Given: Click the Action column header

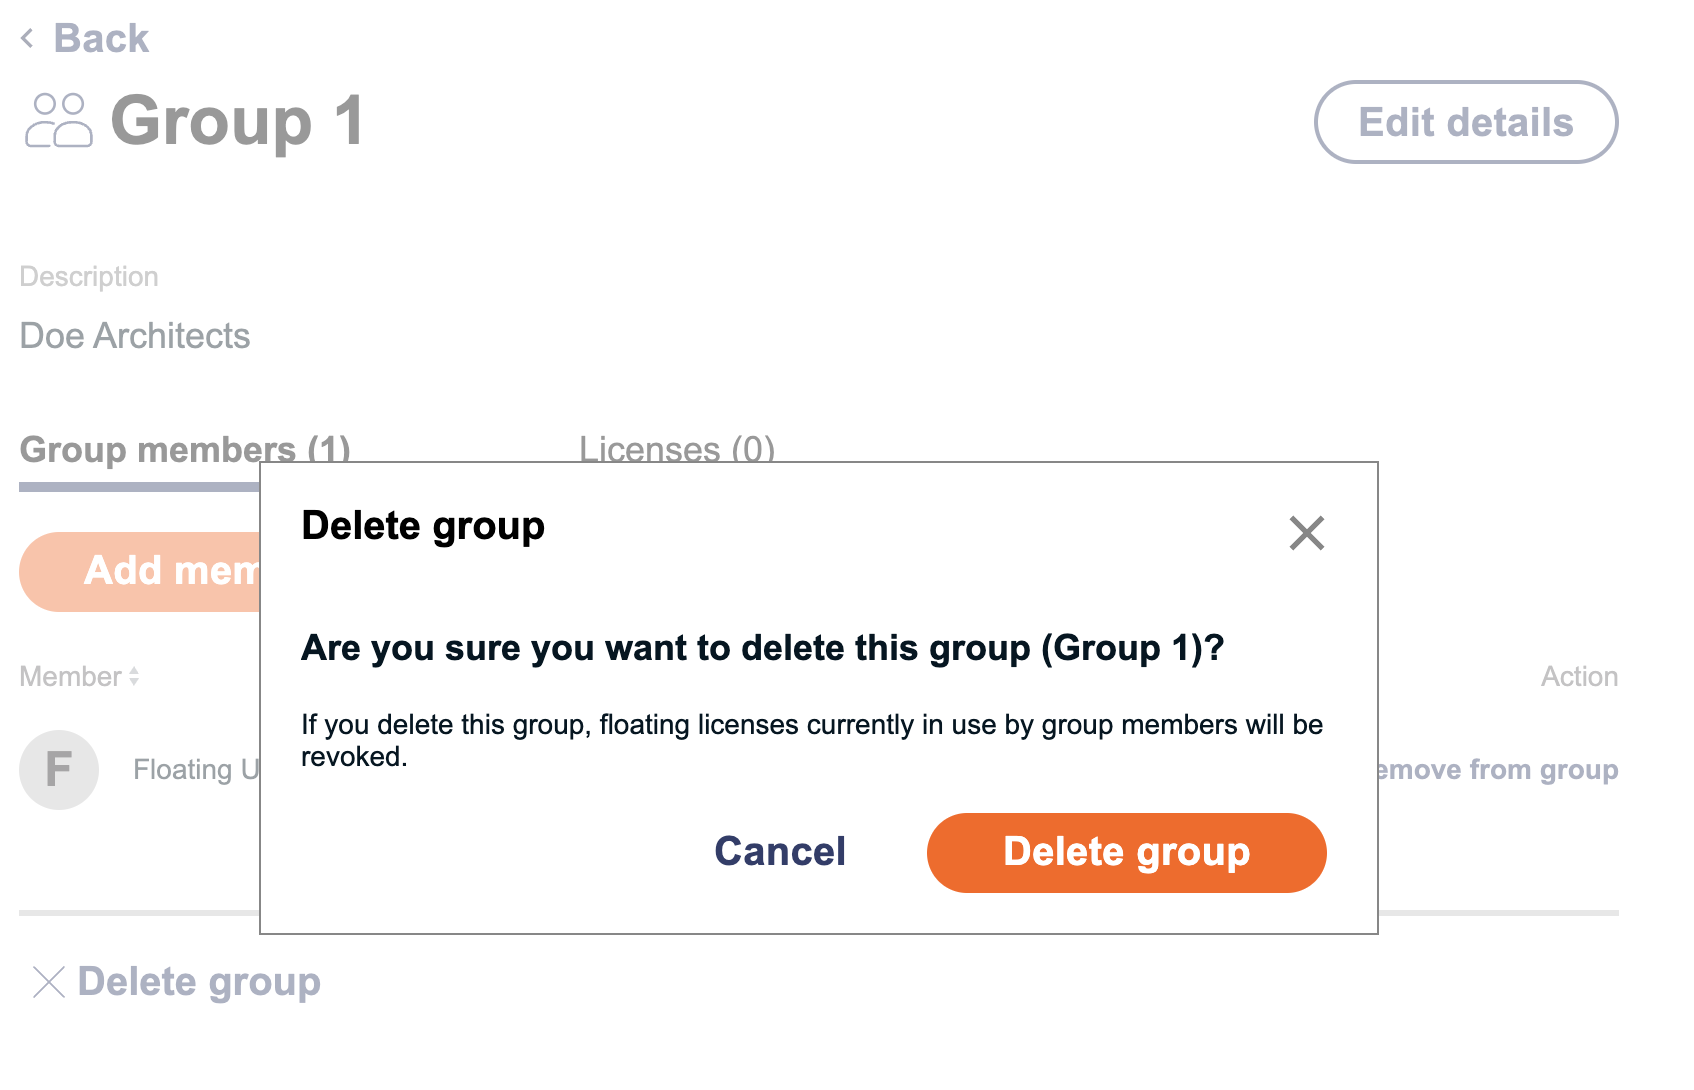Looking at the screenshot, I should click(1578, 675).
